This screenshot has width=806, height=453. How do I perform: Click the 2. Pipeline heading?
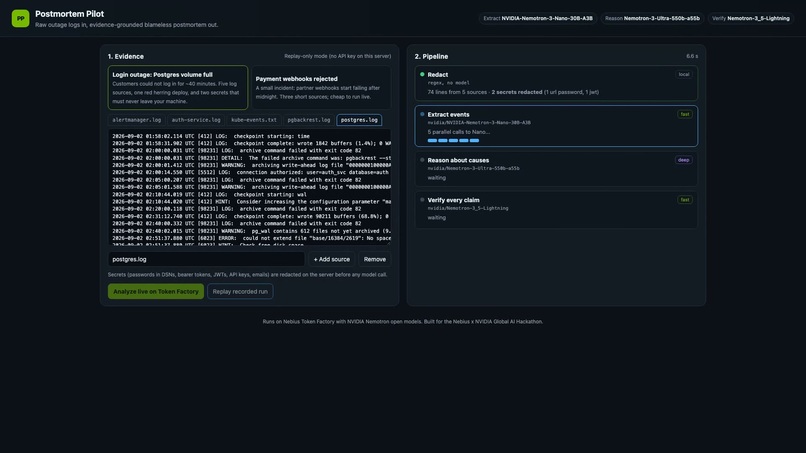(431, 57)
